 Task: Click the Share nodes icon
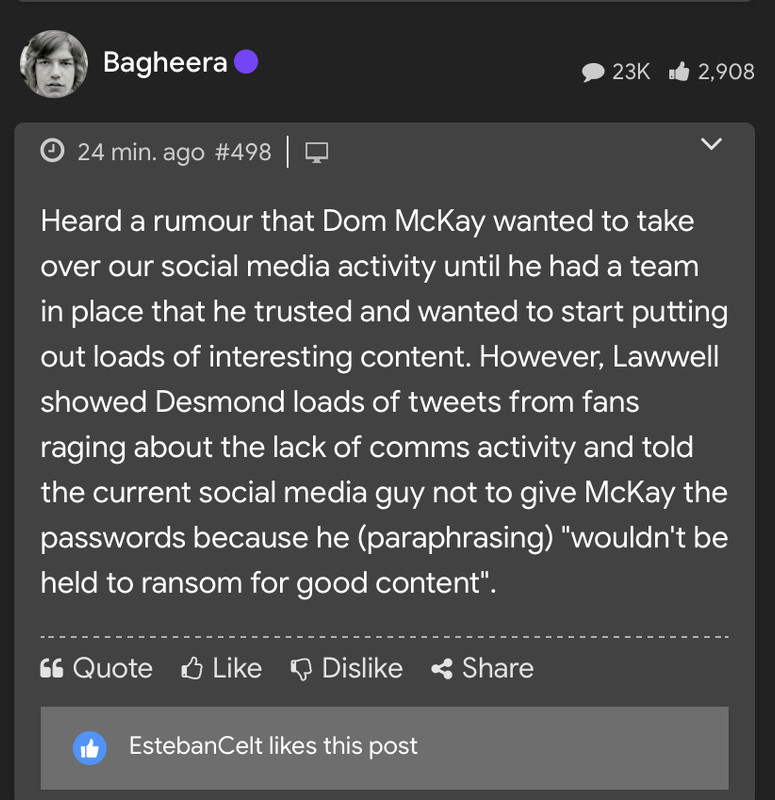tap(442, 669)
